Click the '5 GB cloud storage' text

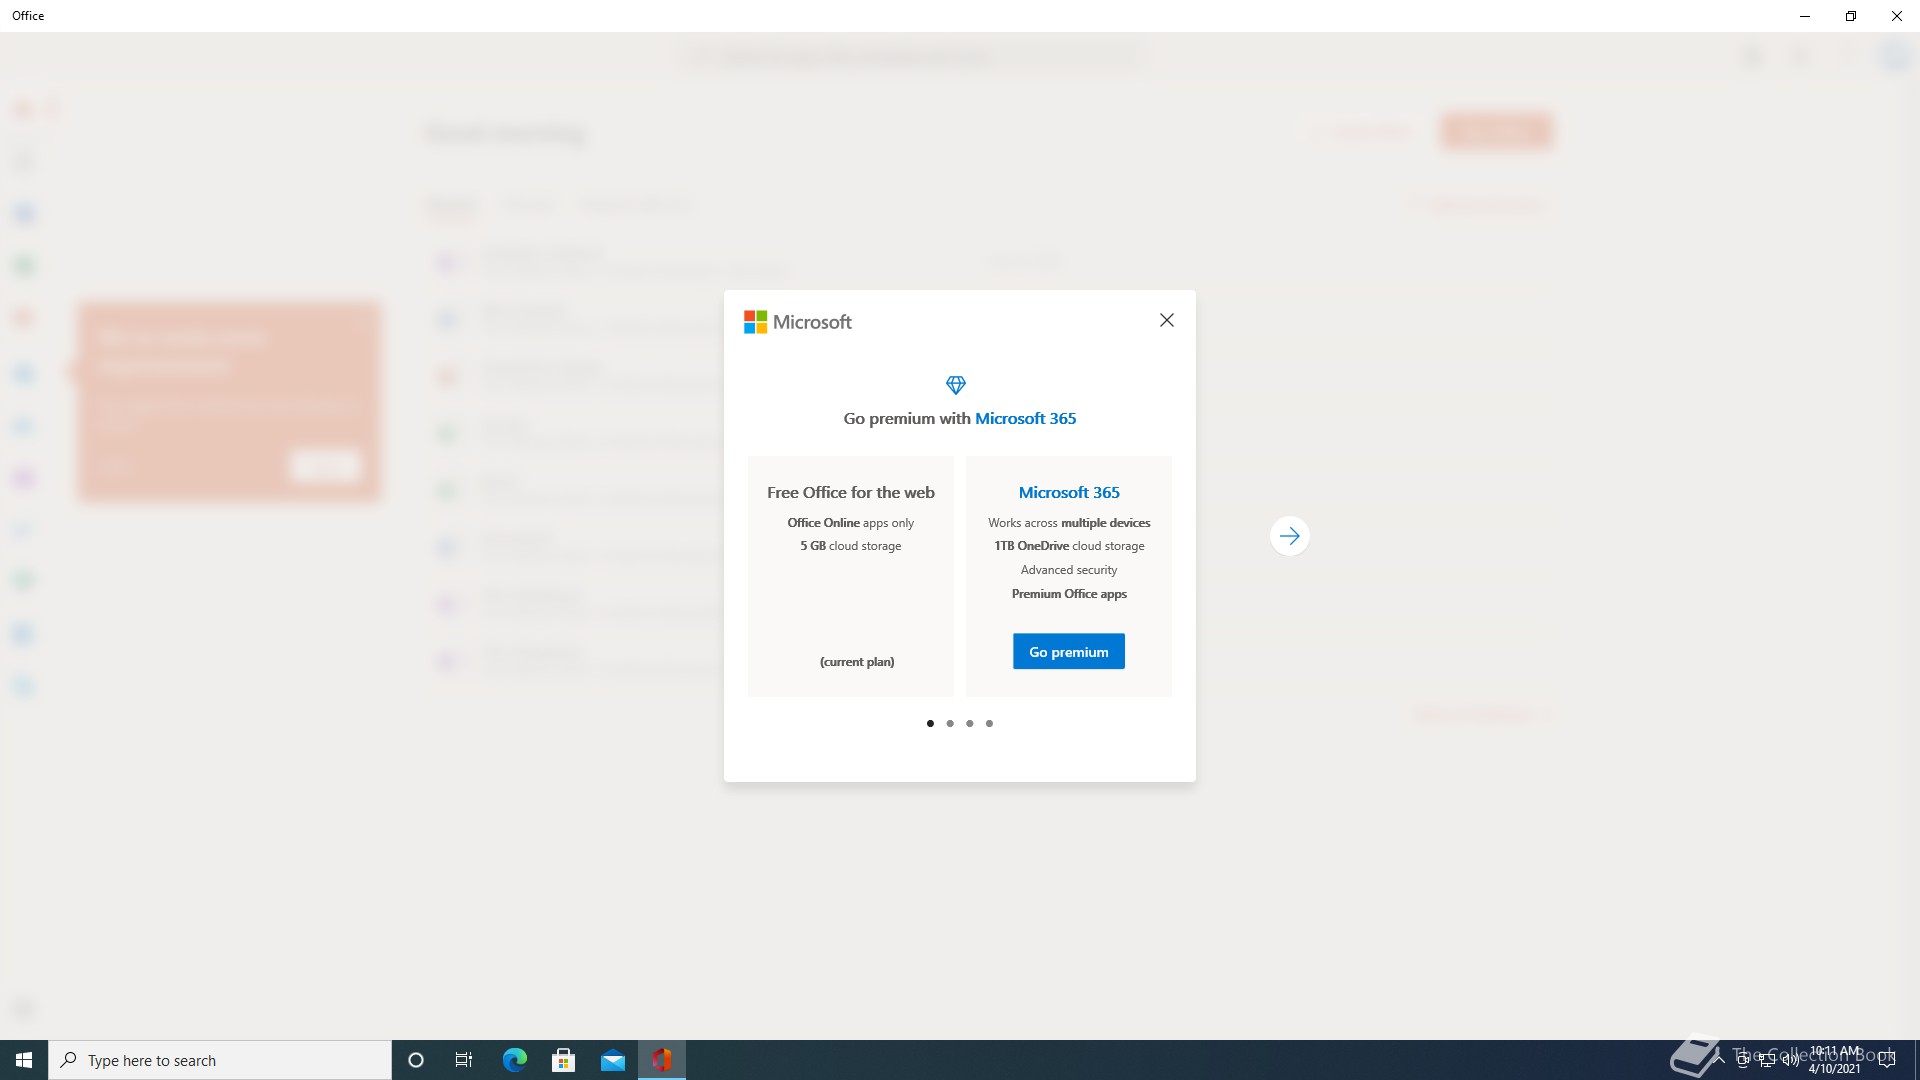tap(850, 546)
